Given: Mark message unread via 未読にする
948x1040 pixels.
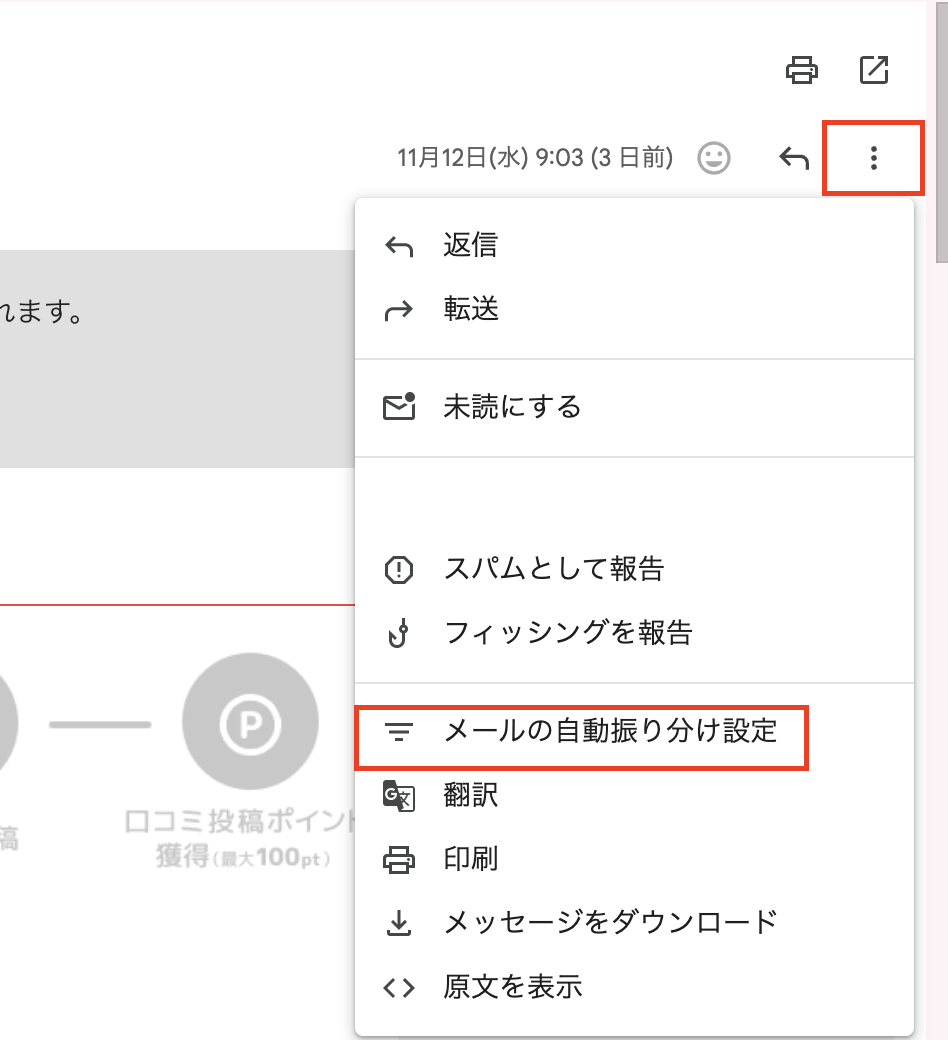Looking at the screenshot, I should coord(512,408).
